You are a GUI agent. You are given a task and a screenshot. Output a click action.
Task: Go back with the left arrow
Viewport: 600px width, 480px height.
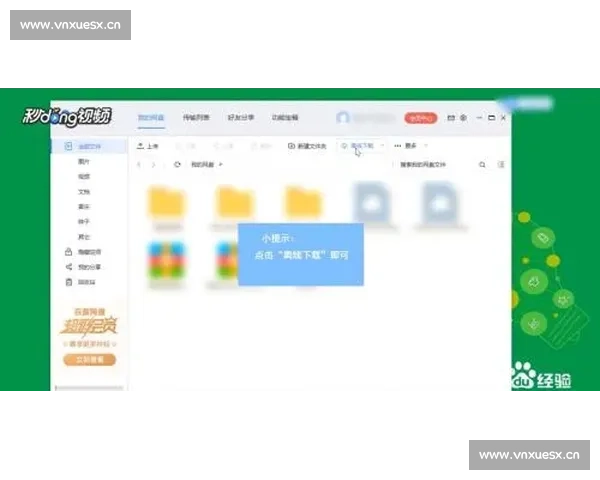pos(139,165)
